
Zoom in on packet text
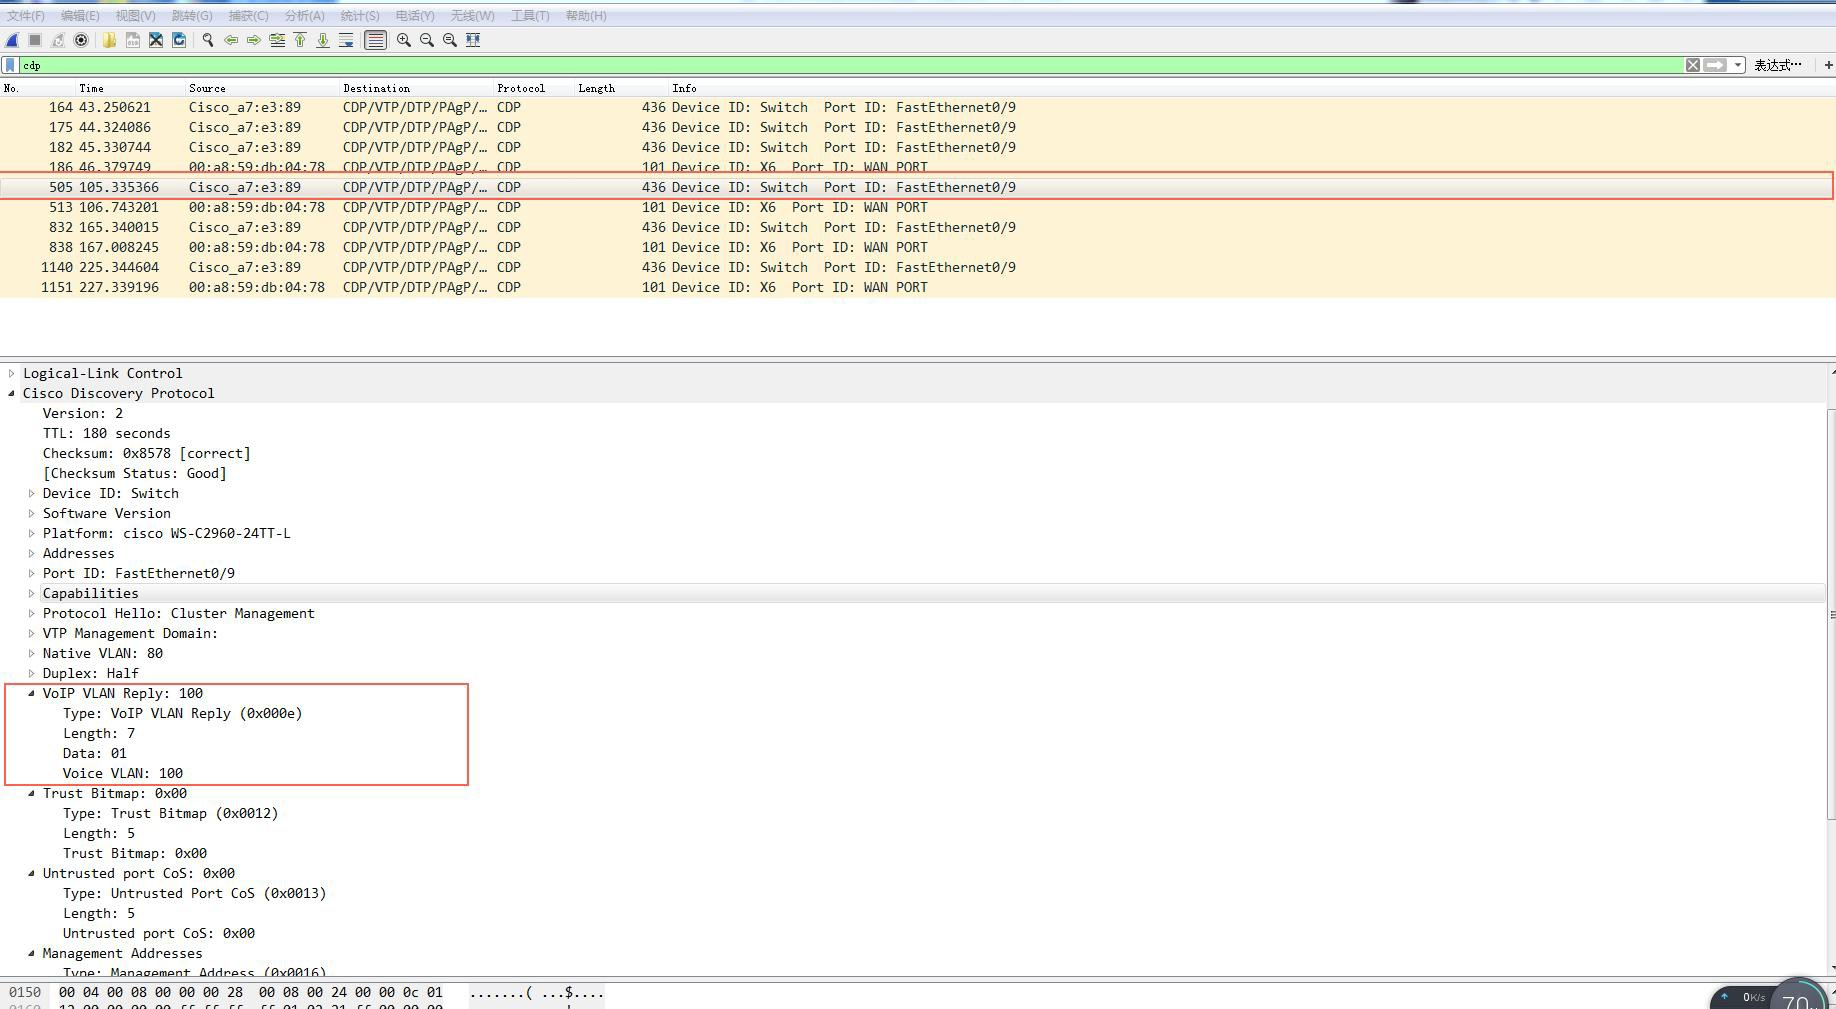pos(404,40)
